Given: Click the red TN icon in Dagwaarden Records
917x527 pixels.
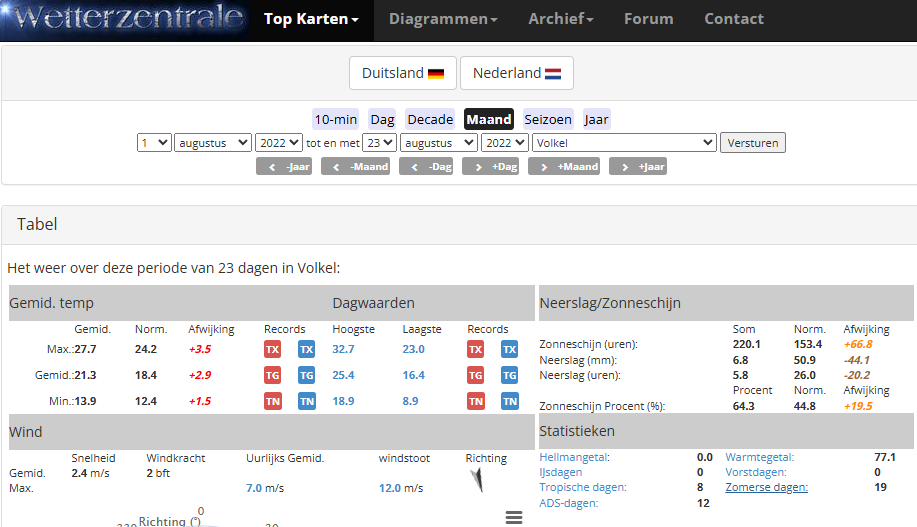Looking at the screenshot, I should pos(476,401).
